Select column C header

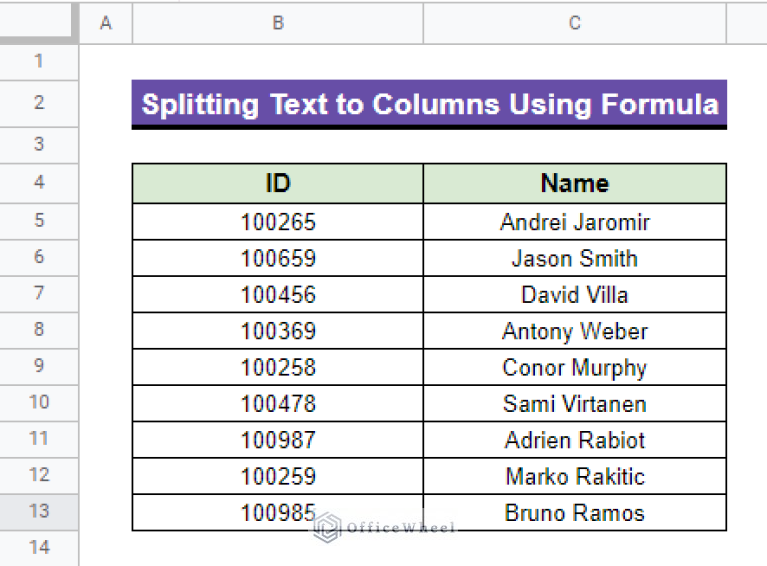[x=574, y=23]
